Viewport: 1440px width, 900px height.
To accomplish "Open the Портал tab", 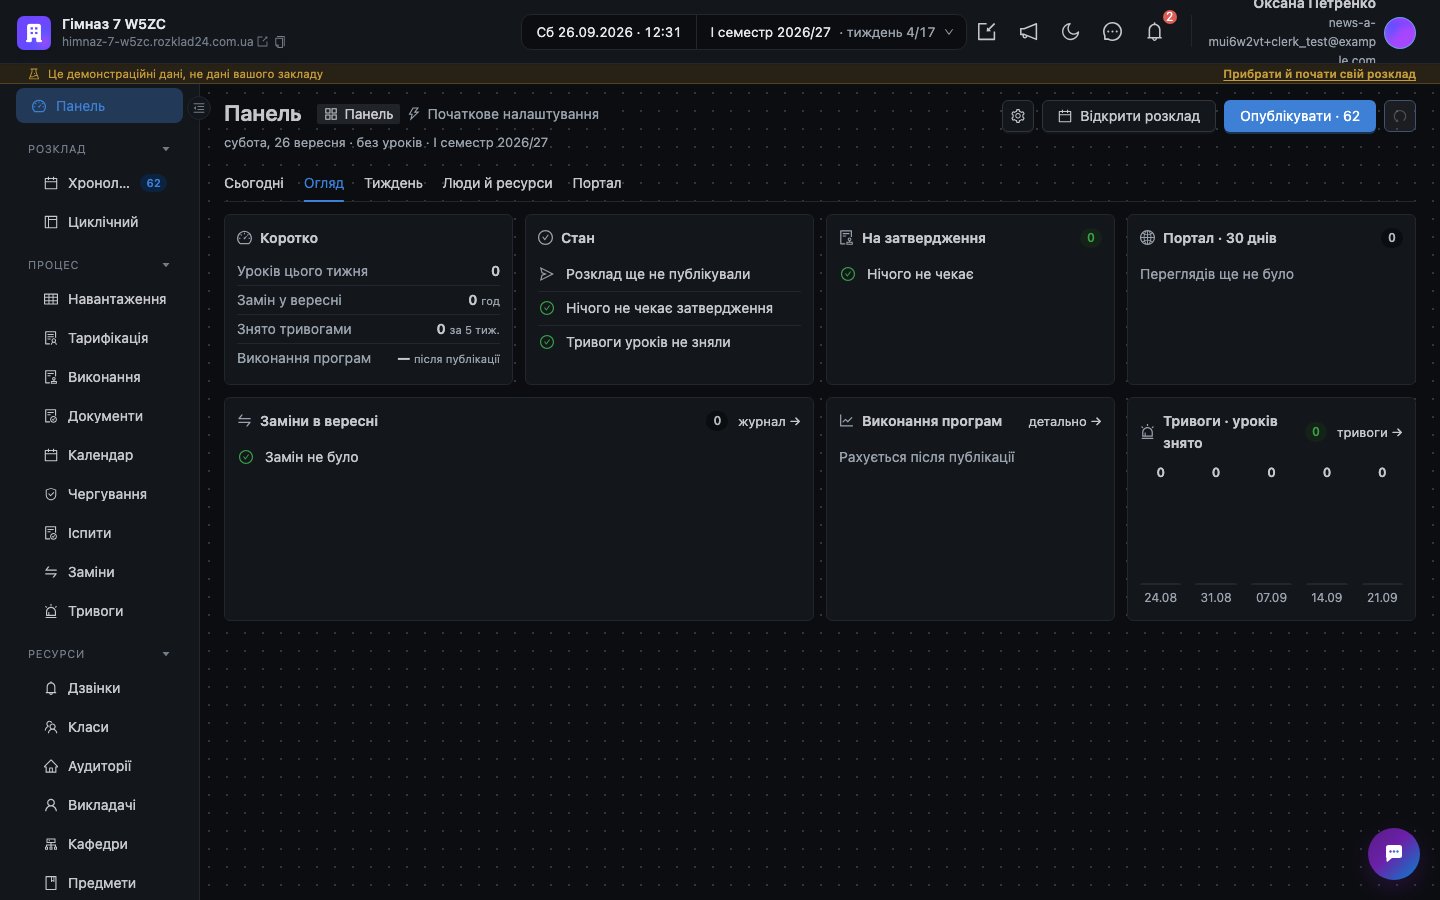I will (597, 183).
